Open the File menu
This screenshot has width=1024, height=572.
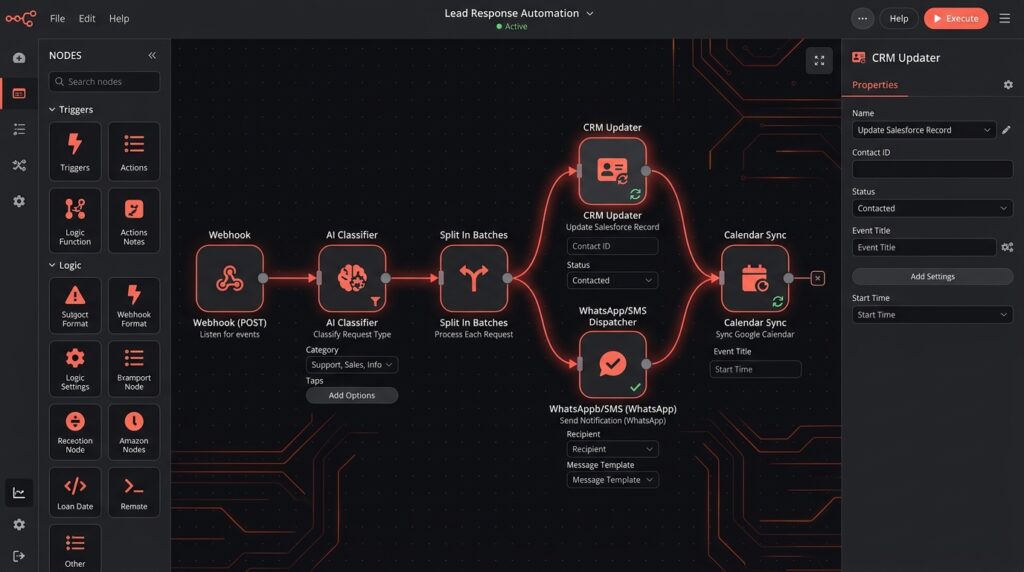[x=57, y=18]
